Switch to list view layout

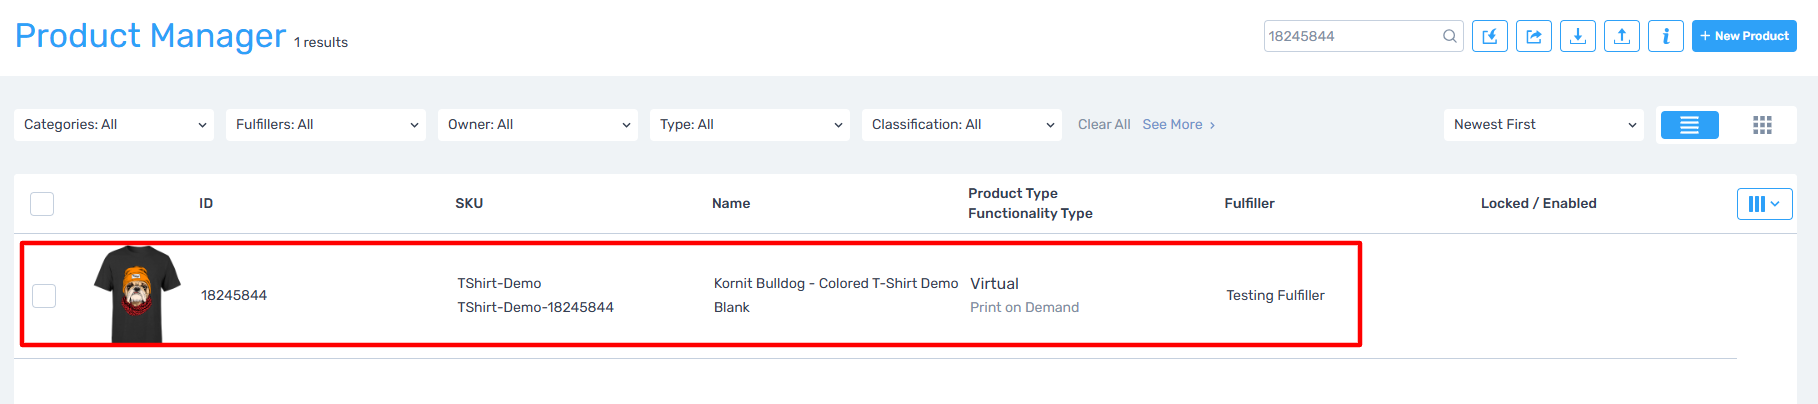(x=1689, y=125)
